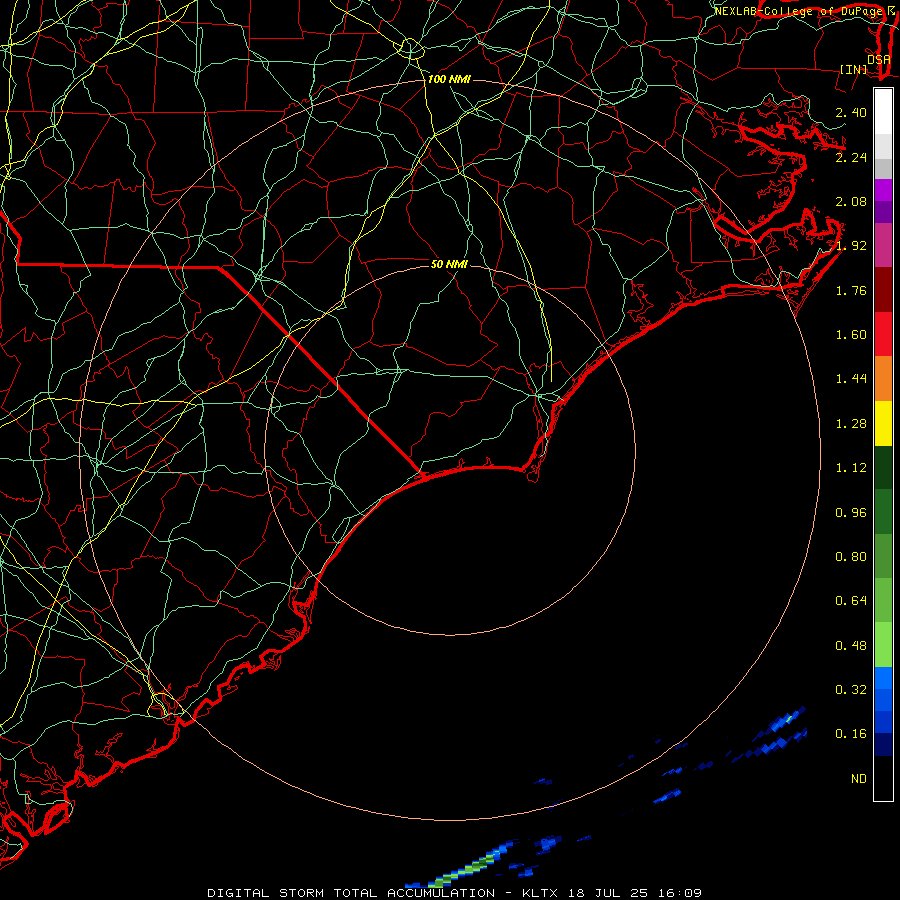This screenshot has height=900, width=900.
Task: Select the 1.12 scale value
Action: 851,468
